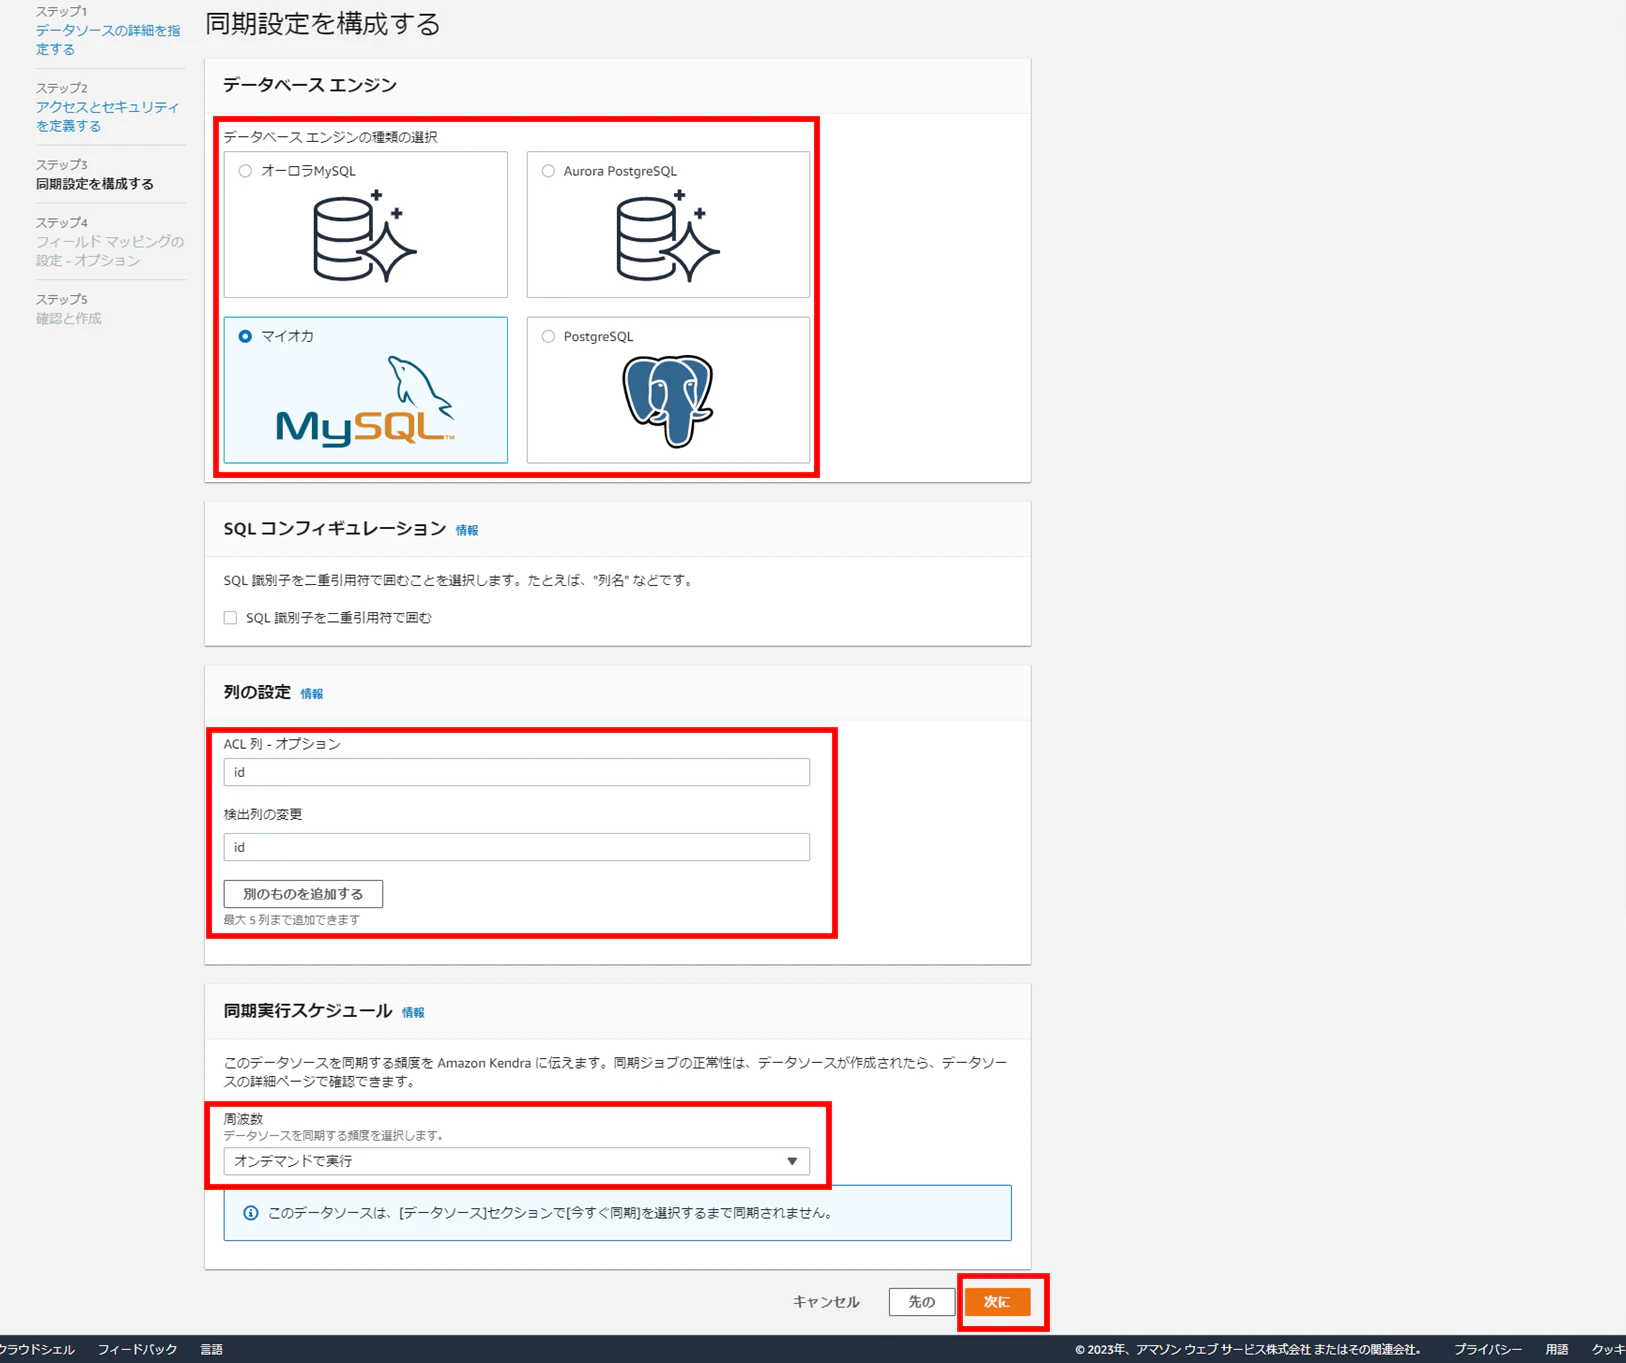The height and width of the screenshot is (1363, 1626).
Task: Open step 1 データソースの詳細を指定する
Action: pyautogui.click(x=108, y=40)
